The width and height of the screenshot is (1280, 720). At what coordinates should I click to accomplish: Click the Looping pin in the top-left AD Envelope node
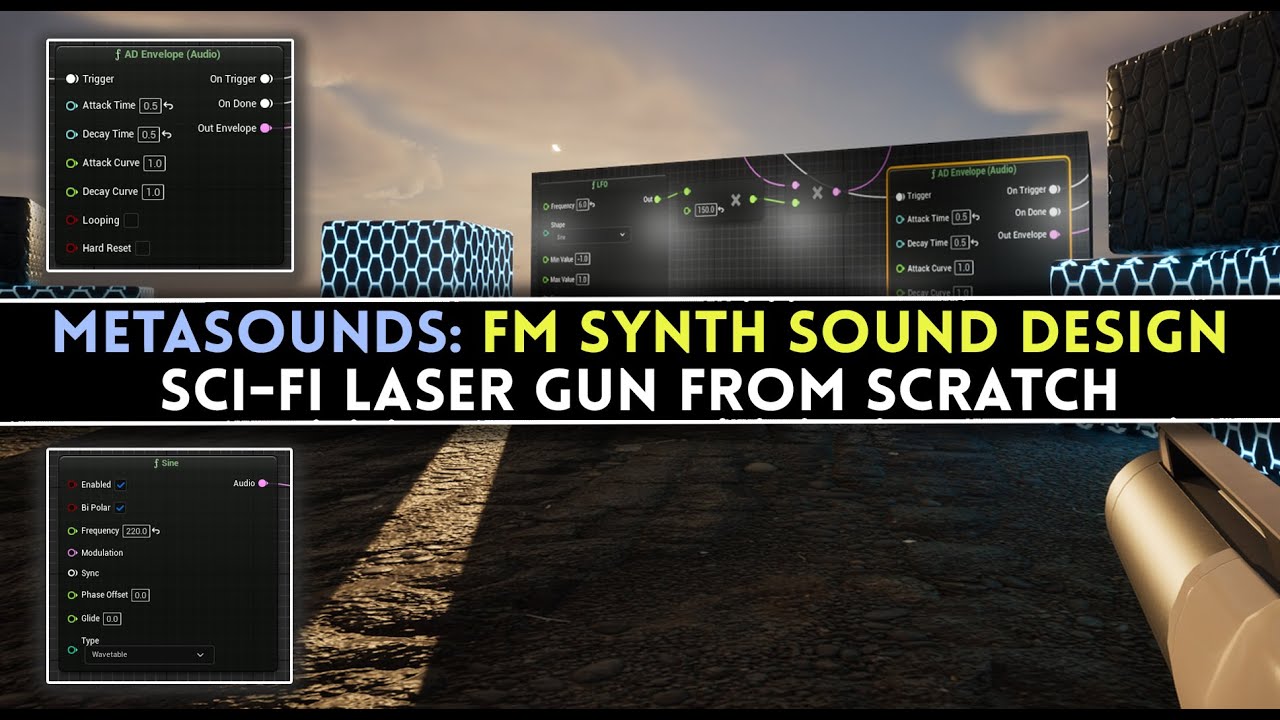click(72, 220)
